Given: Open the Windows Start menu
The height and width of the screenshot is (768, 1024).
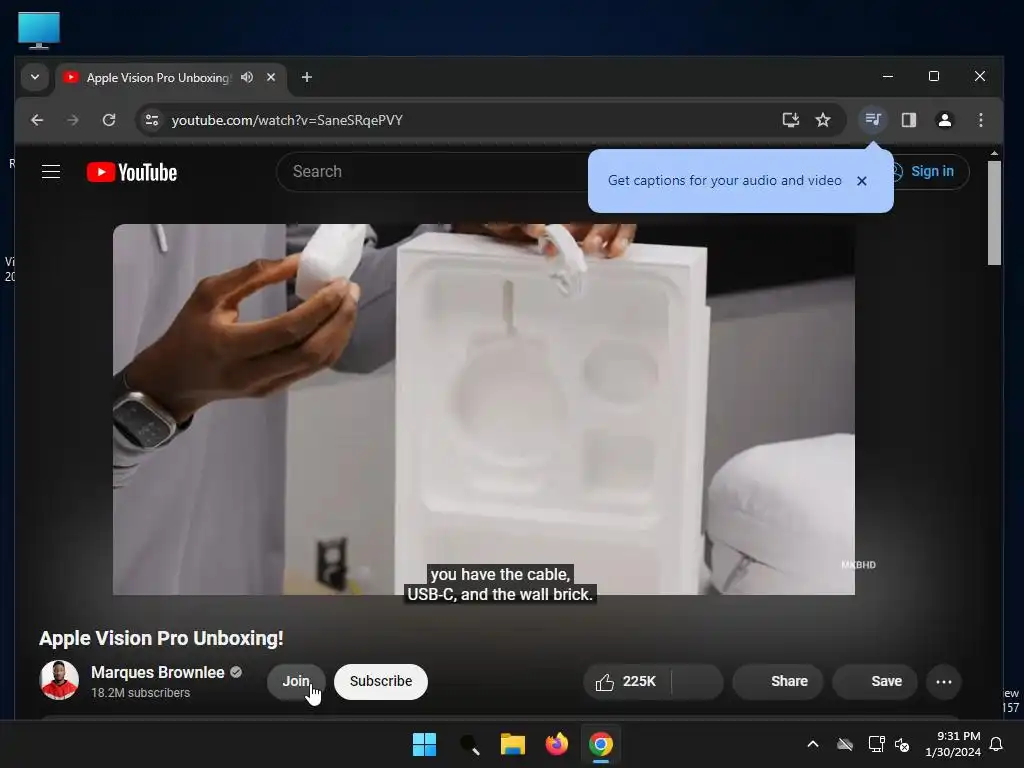Looking at the screenshot, I should [424, 744].
